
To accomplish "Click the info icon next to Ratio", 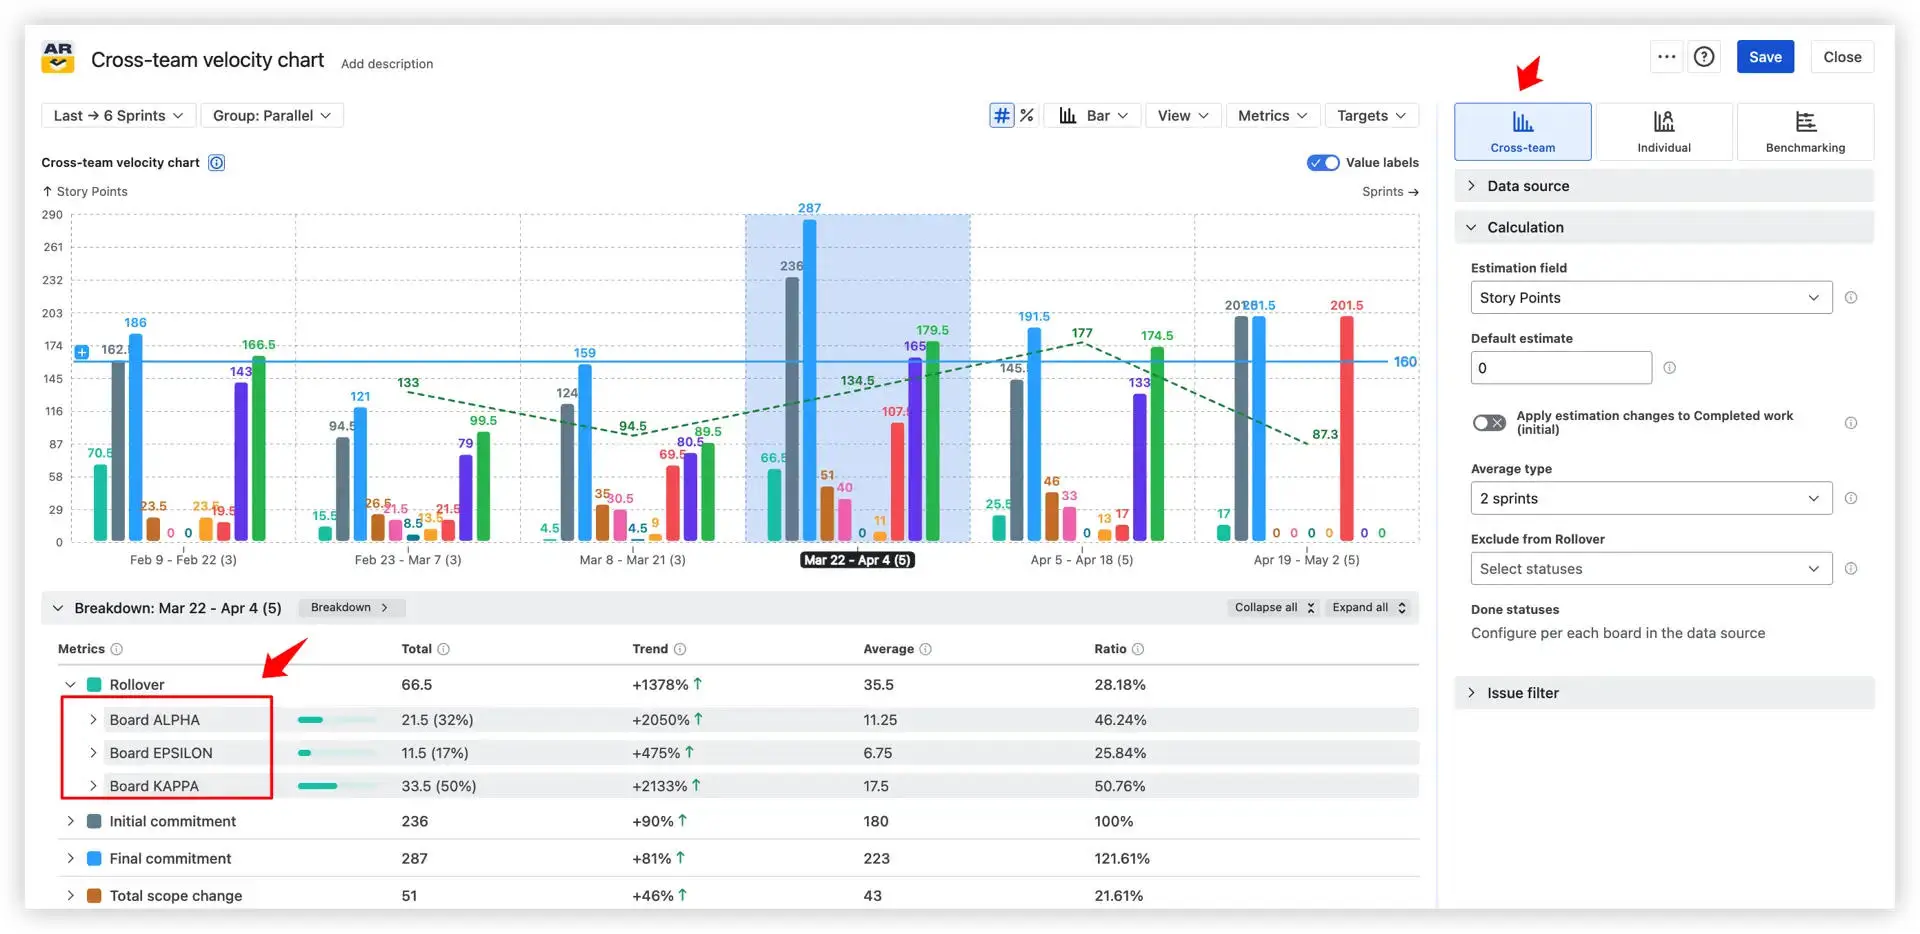I will 1138,649.
